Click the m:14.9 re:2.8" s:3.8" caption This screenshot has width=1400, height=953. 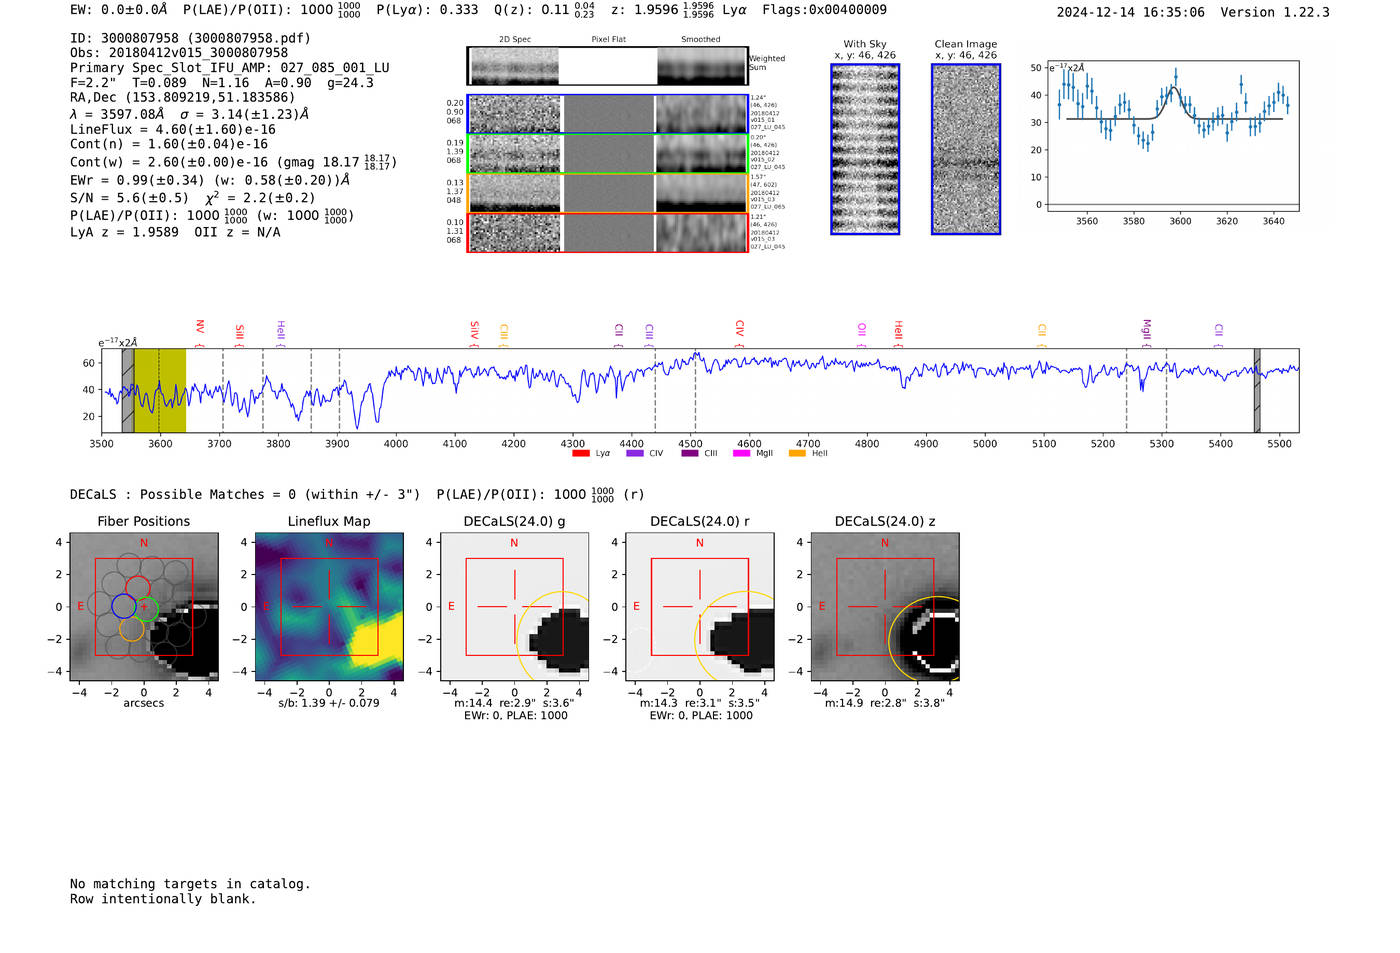pyautogui.click(x=885, y=703)
